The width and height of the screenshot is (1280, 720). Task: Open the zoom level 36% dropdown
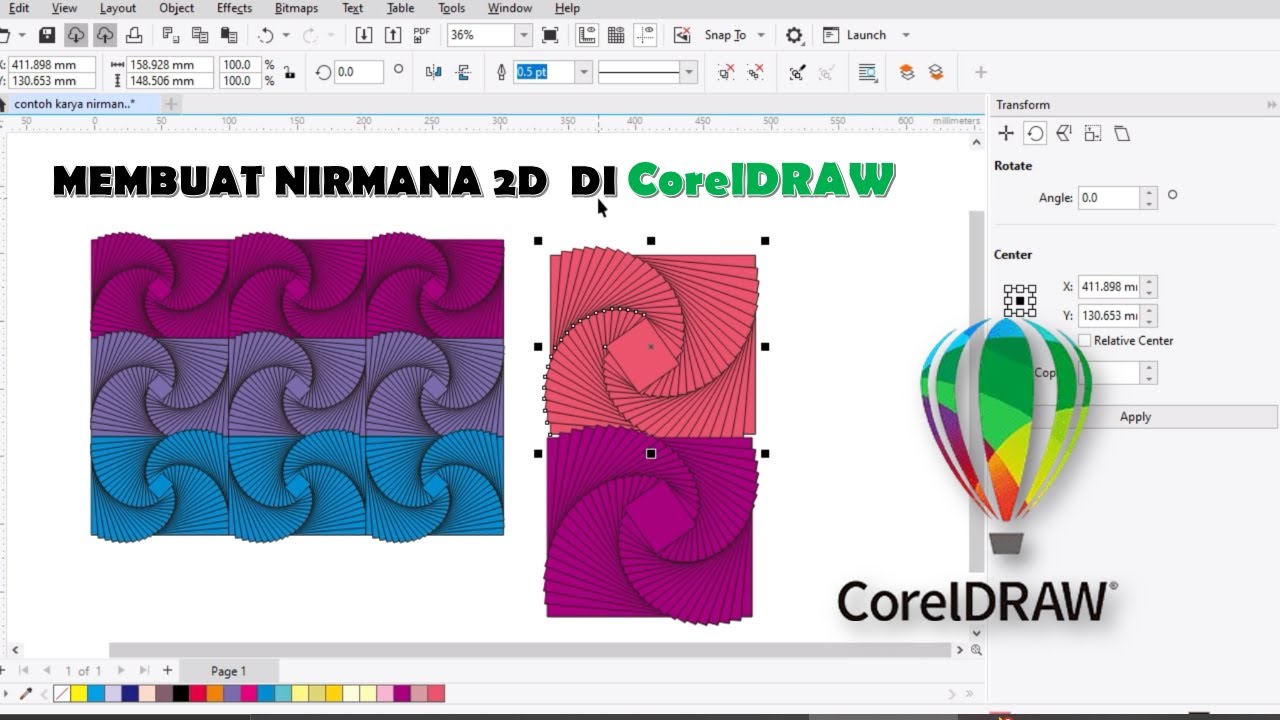coord(523,35)
